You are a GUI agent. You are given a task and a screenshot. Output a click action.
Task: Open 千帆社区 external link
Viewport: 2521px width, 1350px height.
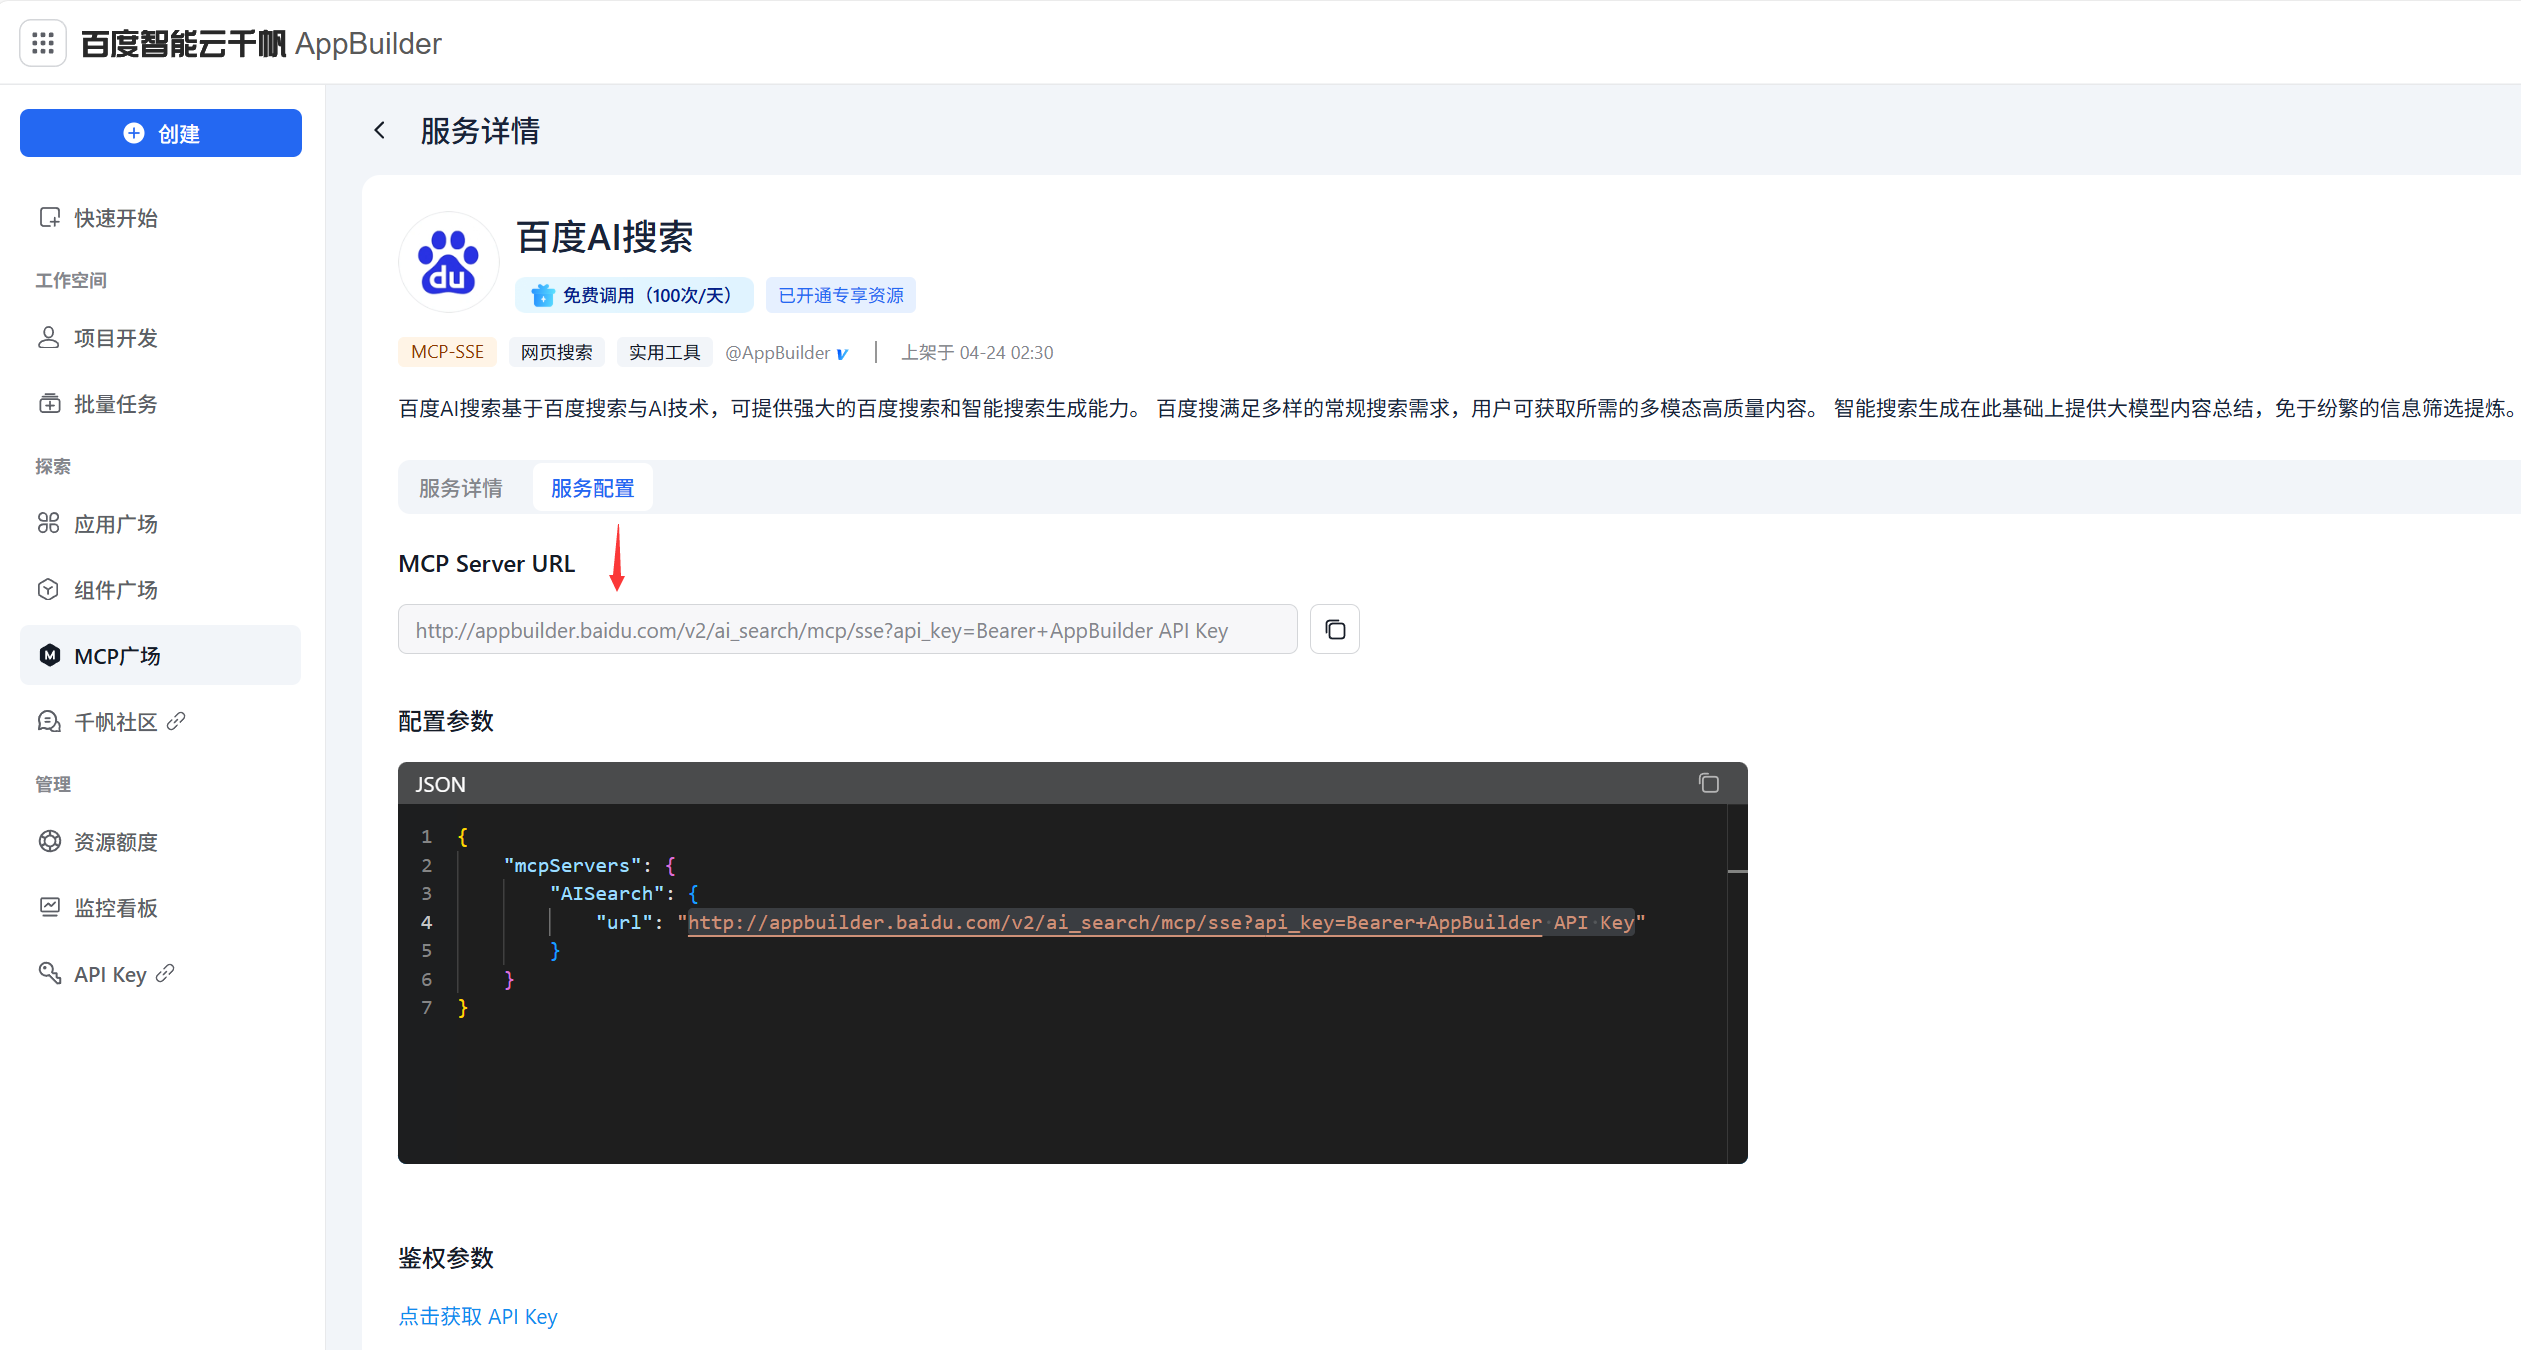point(115,722)
